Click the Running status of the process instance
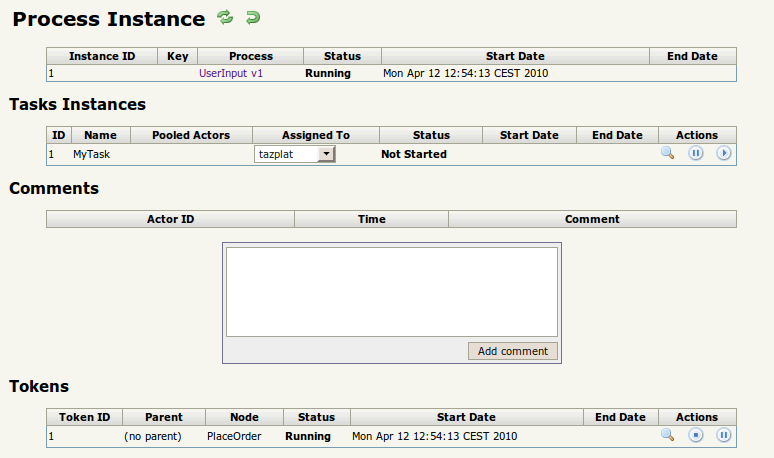Viewport: 774px width, 458px height. coord(328,73)
